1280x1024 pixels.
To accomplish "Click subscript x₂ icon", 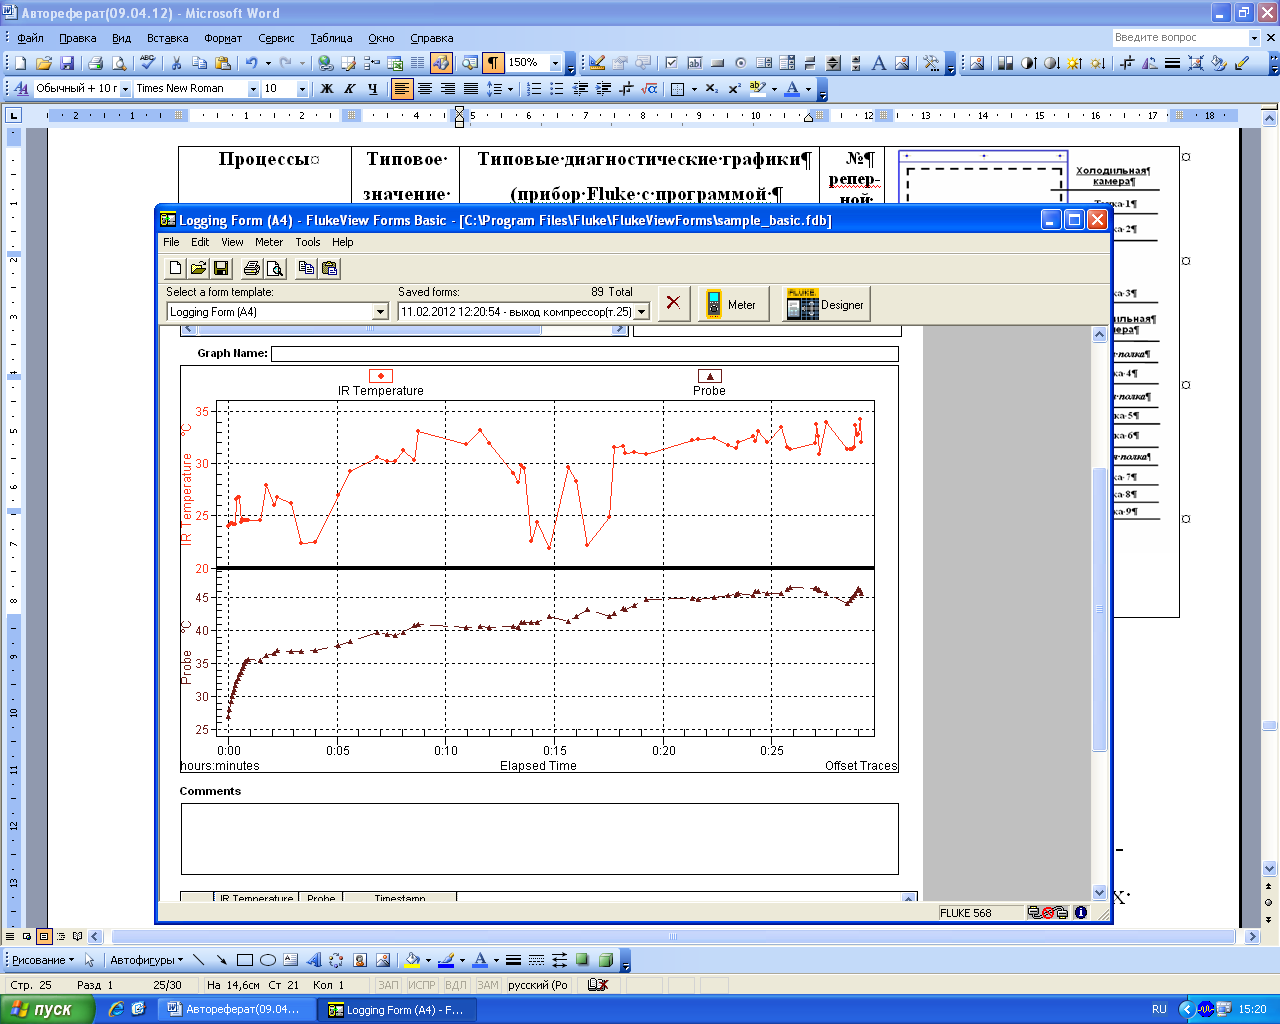I will 711,89.
